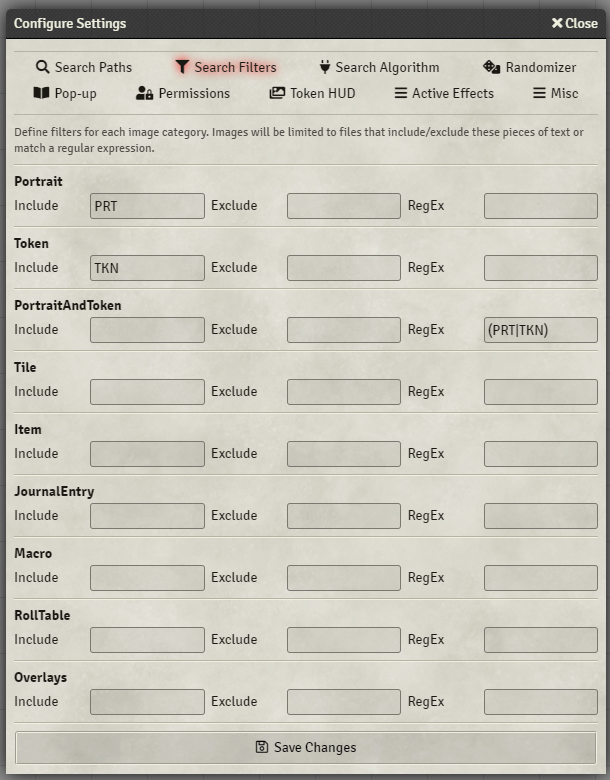Viewport: 610px width, 780px height.
Task: Click the Tile Include field
Action: coord(147,392)
